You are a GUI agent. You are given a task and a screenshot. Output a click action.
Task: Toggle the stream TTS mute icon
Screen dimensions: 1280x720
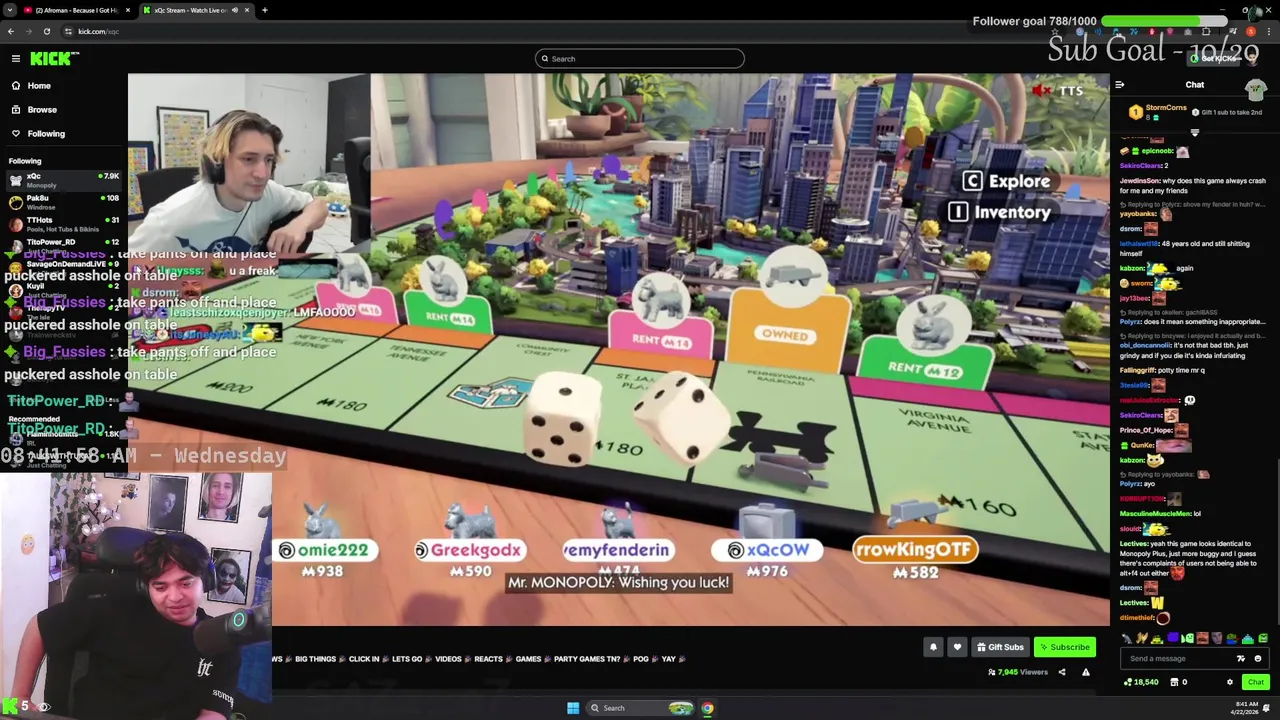(1041, 91)
